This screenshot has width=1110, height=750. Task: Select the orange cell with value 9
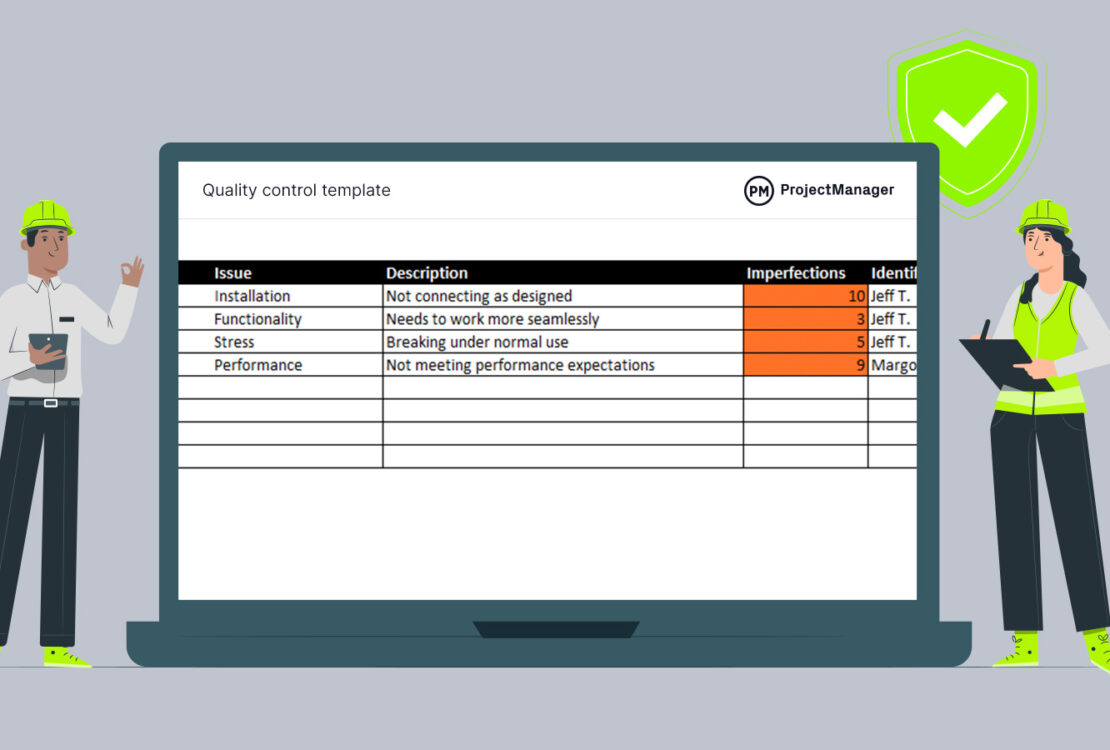(805, 365)
